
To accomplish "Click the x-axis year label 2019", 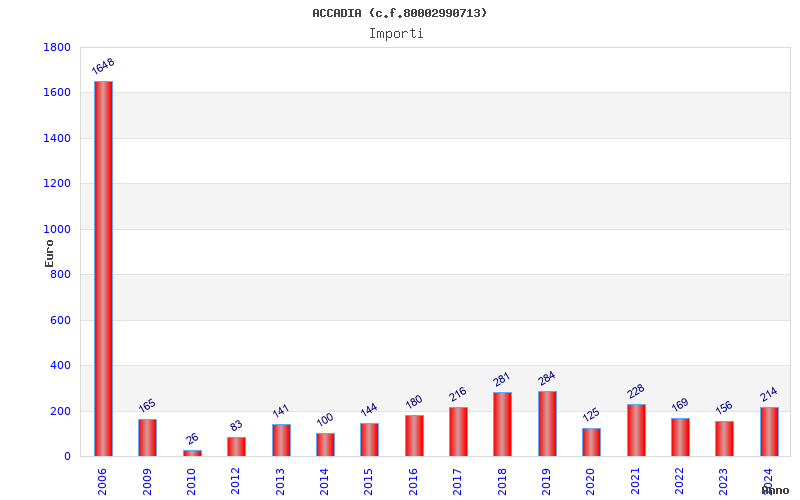I will (x=546, y=482).
